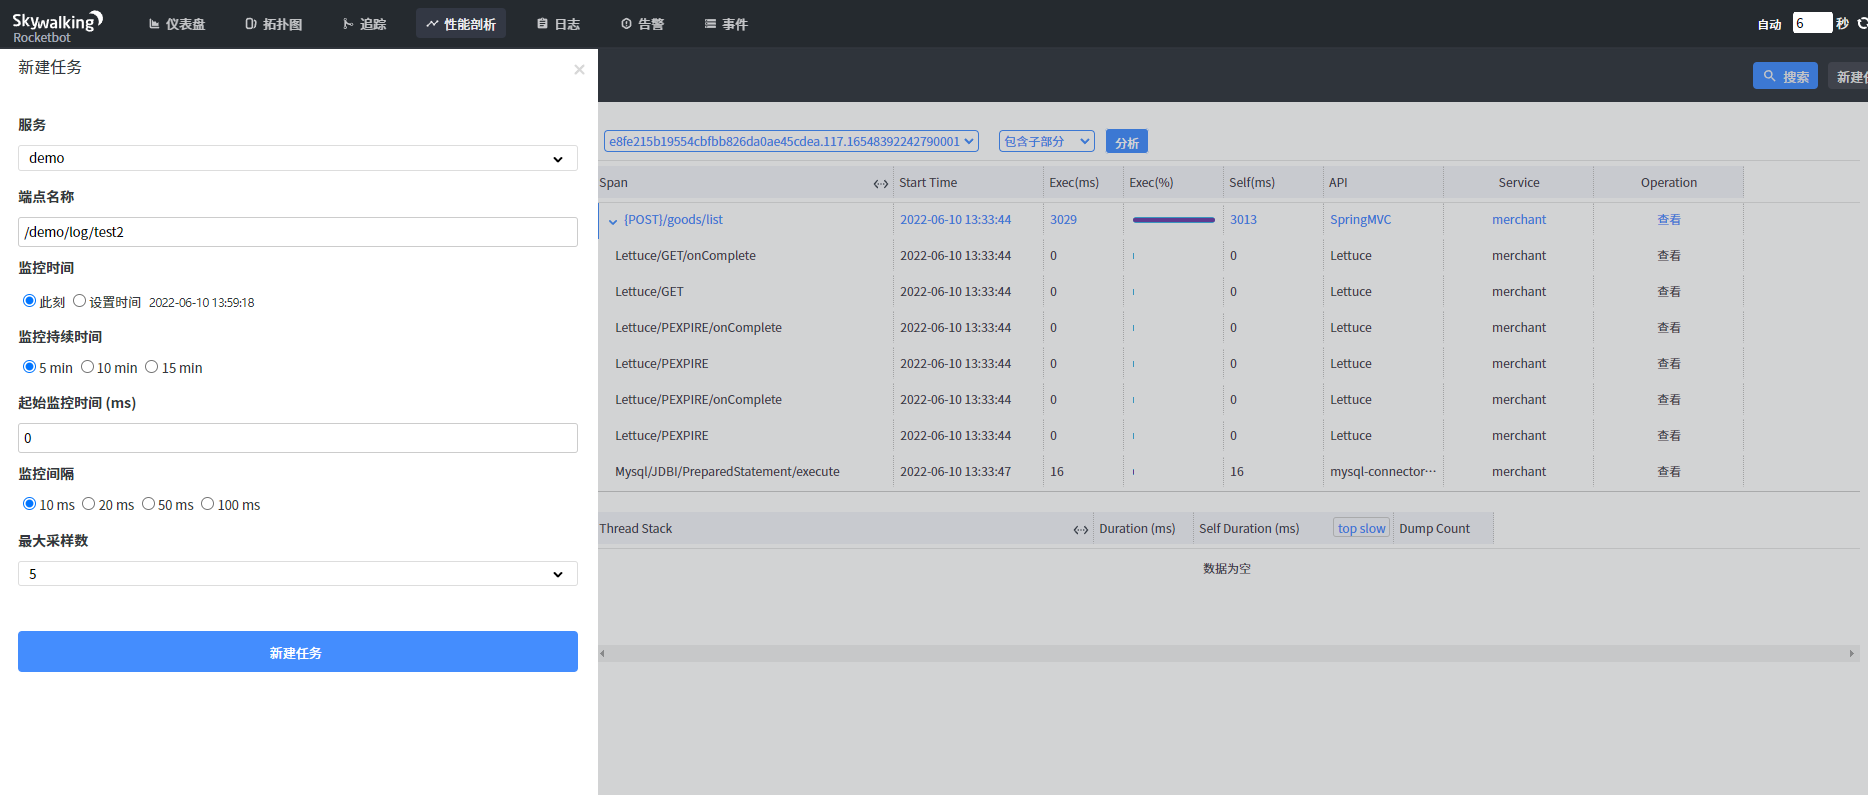Open the 最大采样数 dropdown

point(298,574)
